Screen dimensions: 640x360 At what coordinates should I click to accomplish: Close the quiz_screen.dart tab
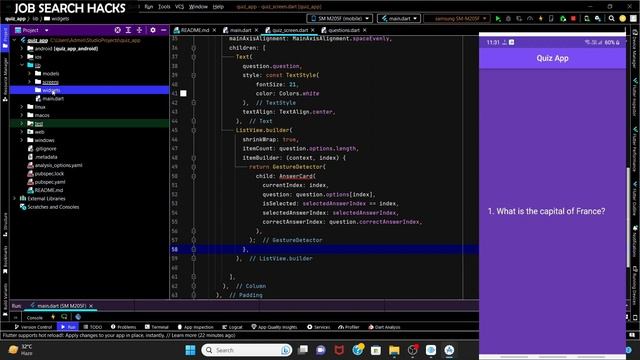point(313,30)
